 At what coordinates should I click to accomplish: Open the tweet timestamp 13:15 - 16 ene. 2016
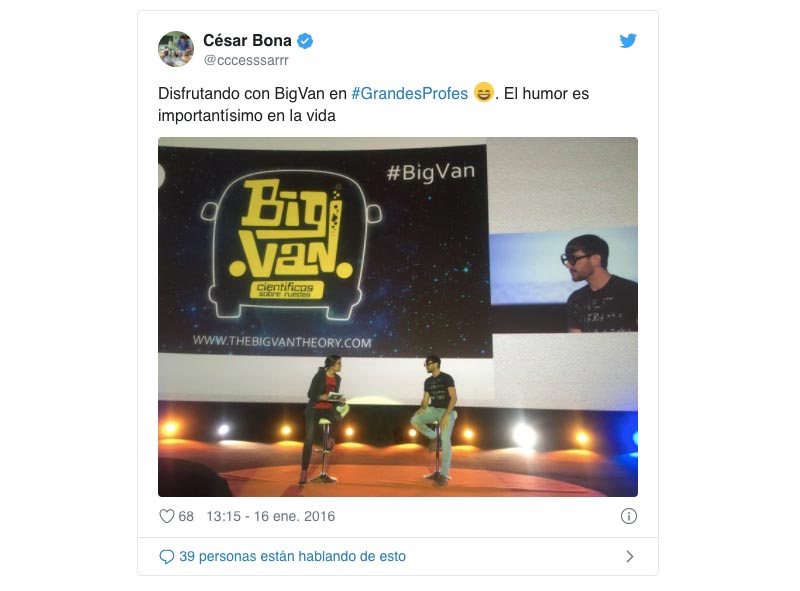point(270,516)
